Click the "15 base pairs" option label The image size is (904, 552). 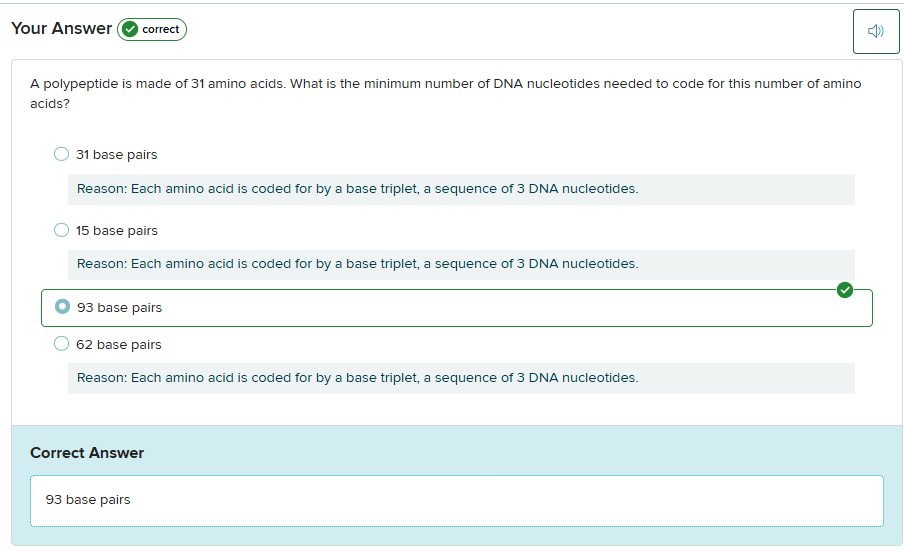coord(116,231)
